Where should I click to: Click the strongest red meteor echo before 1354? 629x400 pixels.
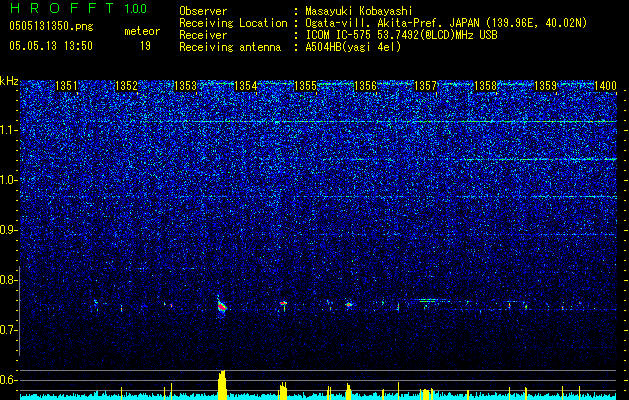coord(222,307)
